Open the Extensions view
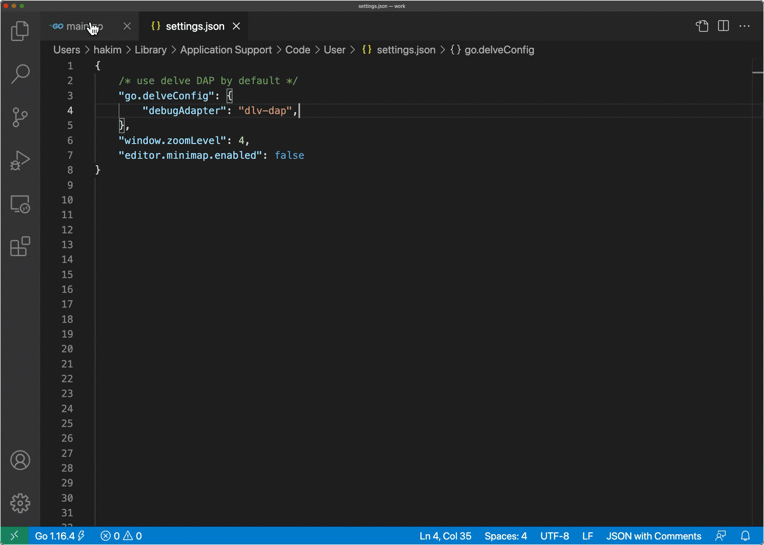This screenshot has width=764, height=545. tap(20, 247)
